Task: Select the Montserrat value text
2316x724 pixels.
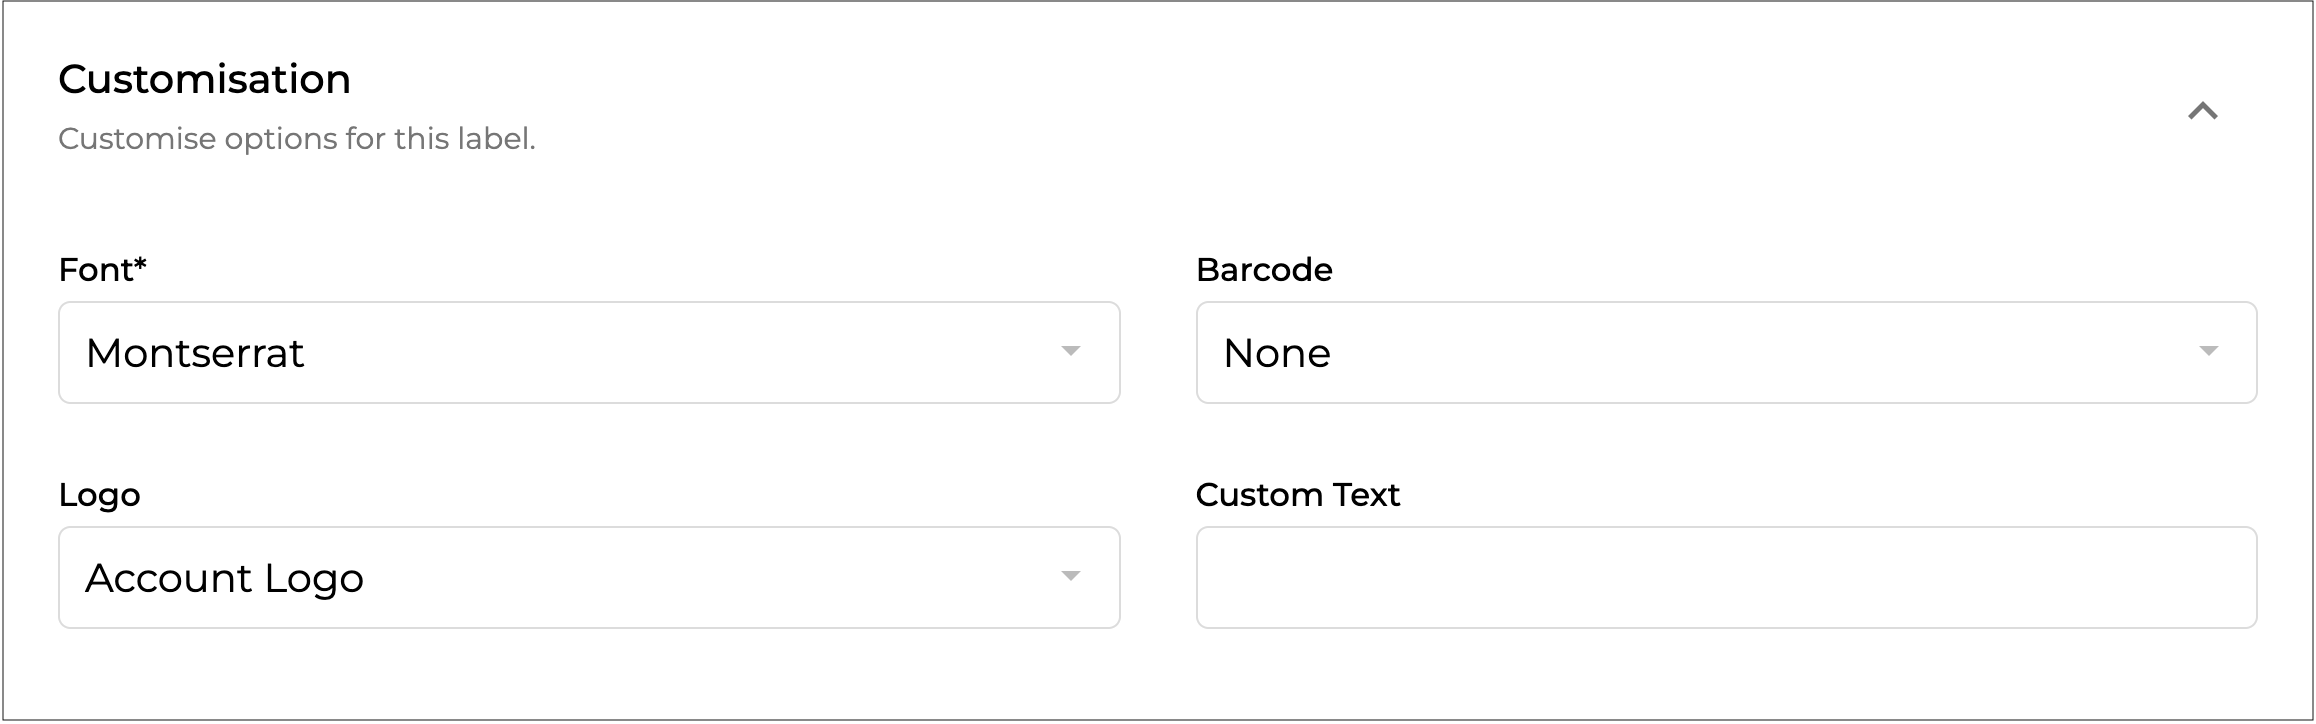Action: coord(195,353)
